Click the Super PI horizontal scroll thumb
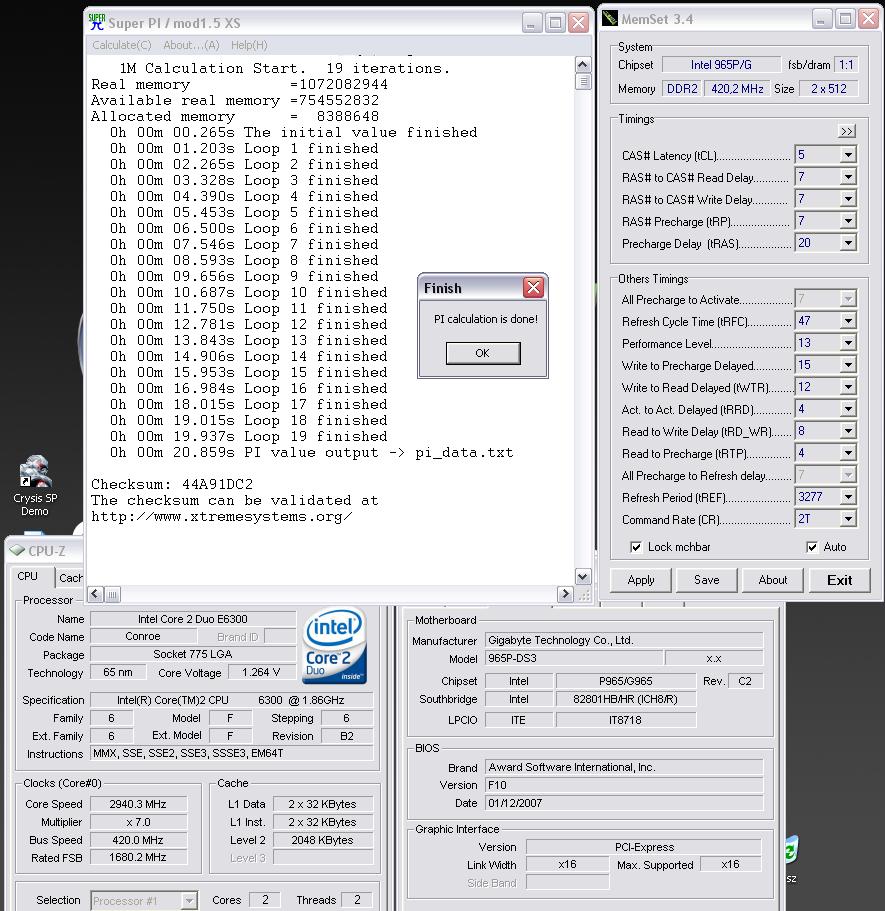This screenshot has width=885, height=911. pos(113,594)
